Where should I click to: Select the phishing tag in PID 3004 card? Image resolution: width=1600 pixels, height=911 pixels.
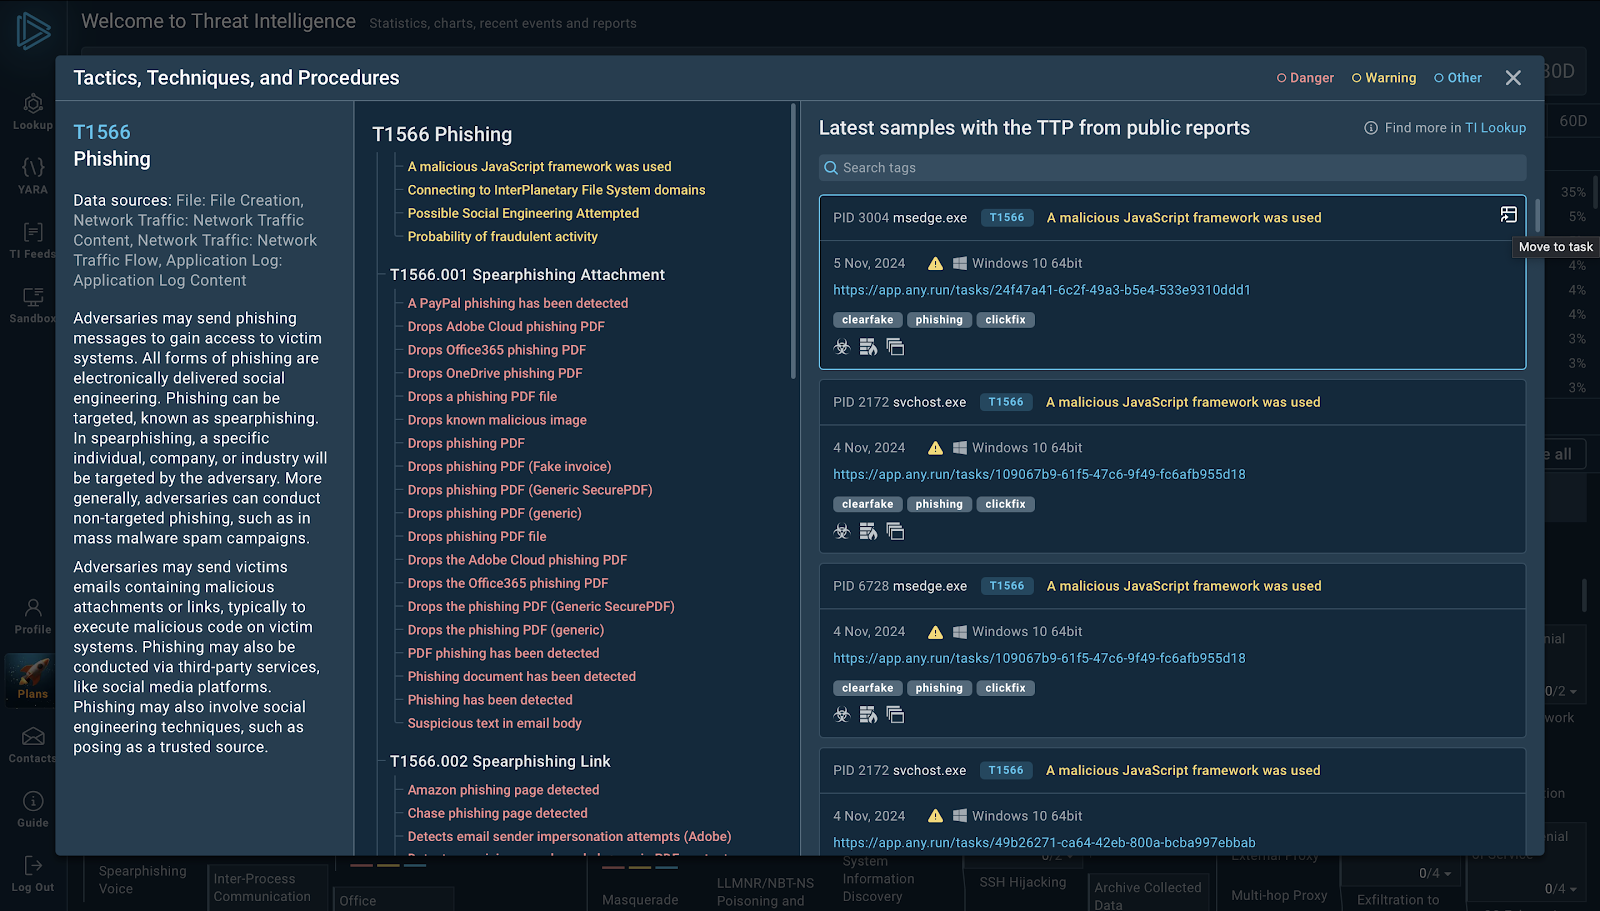(939, 320)
